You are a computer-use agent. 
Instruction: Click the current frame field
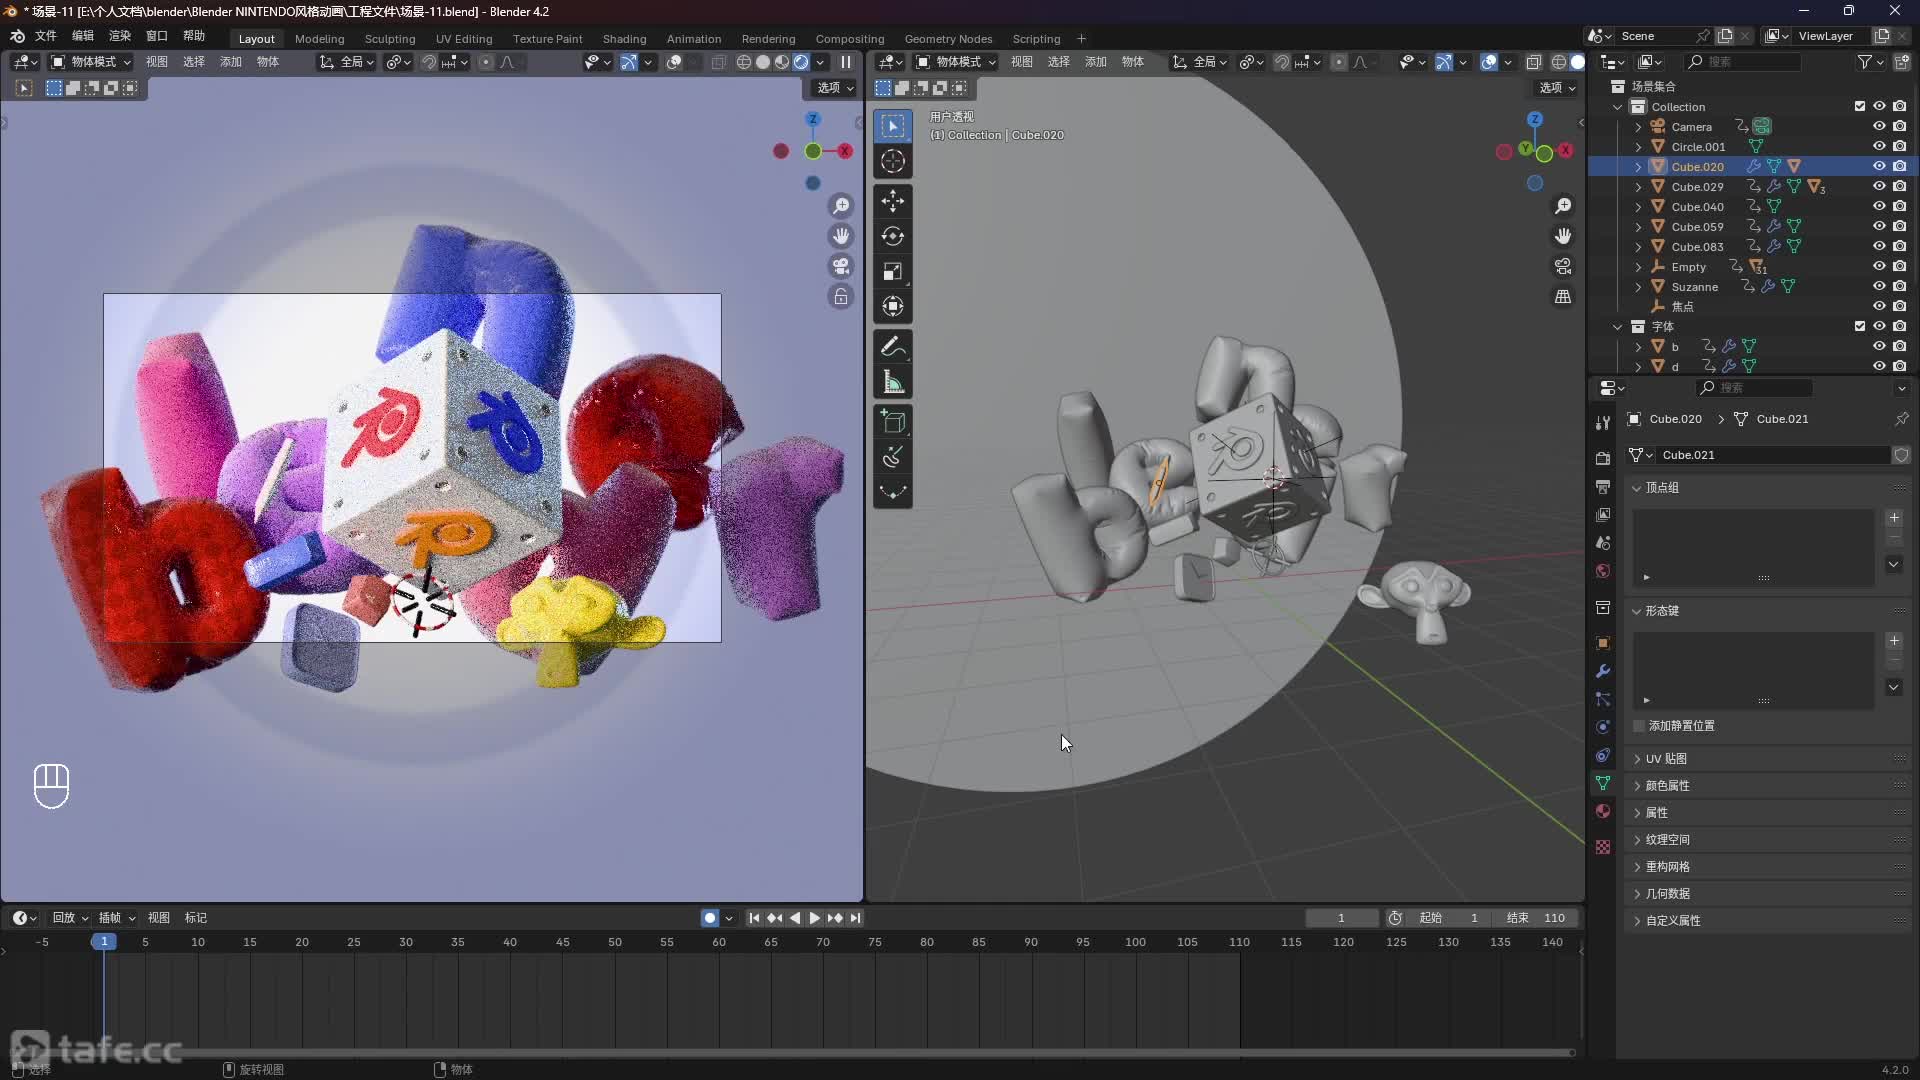tap(1341, 918)
